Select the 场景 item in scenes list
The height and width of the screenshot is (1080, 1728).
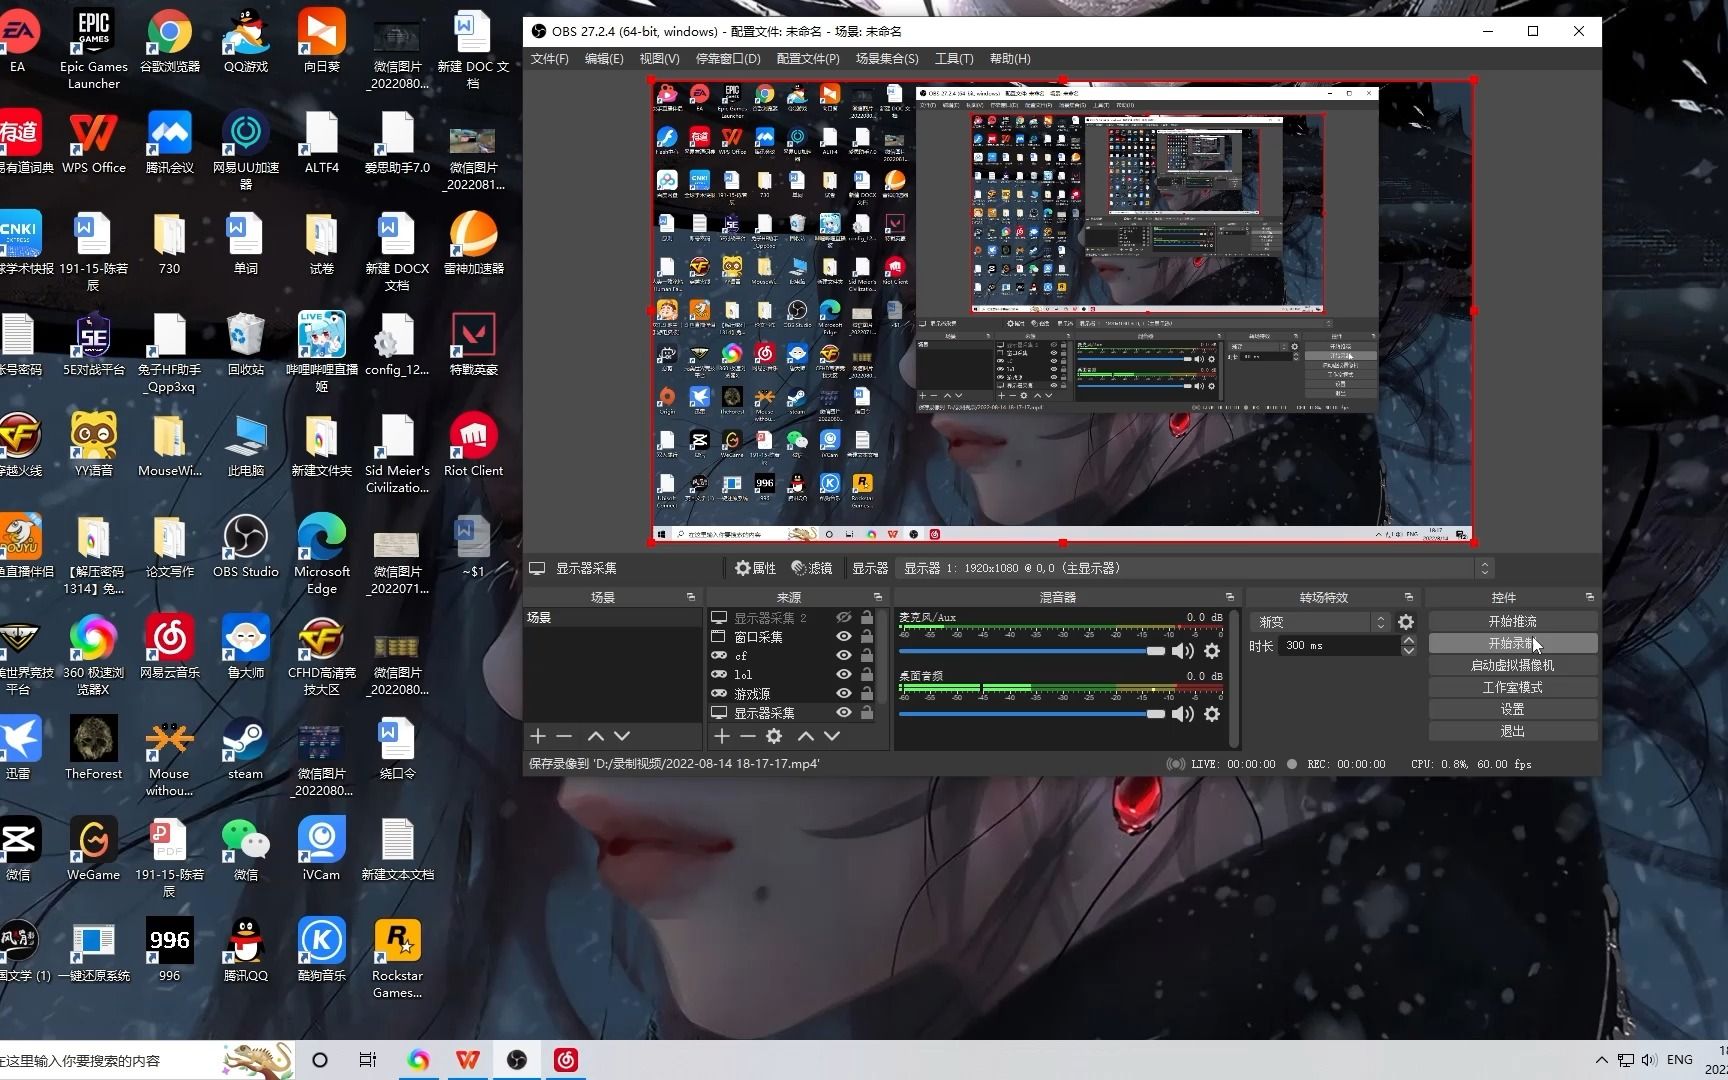tap(612, 618)
